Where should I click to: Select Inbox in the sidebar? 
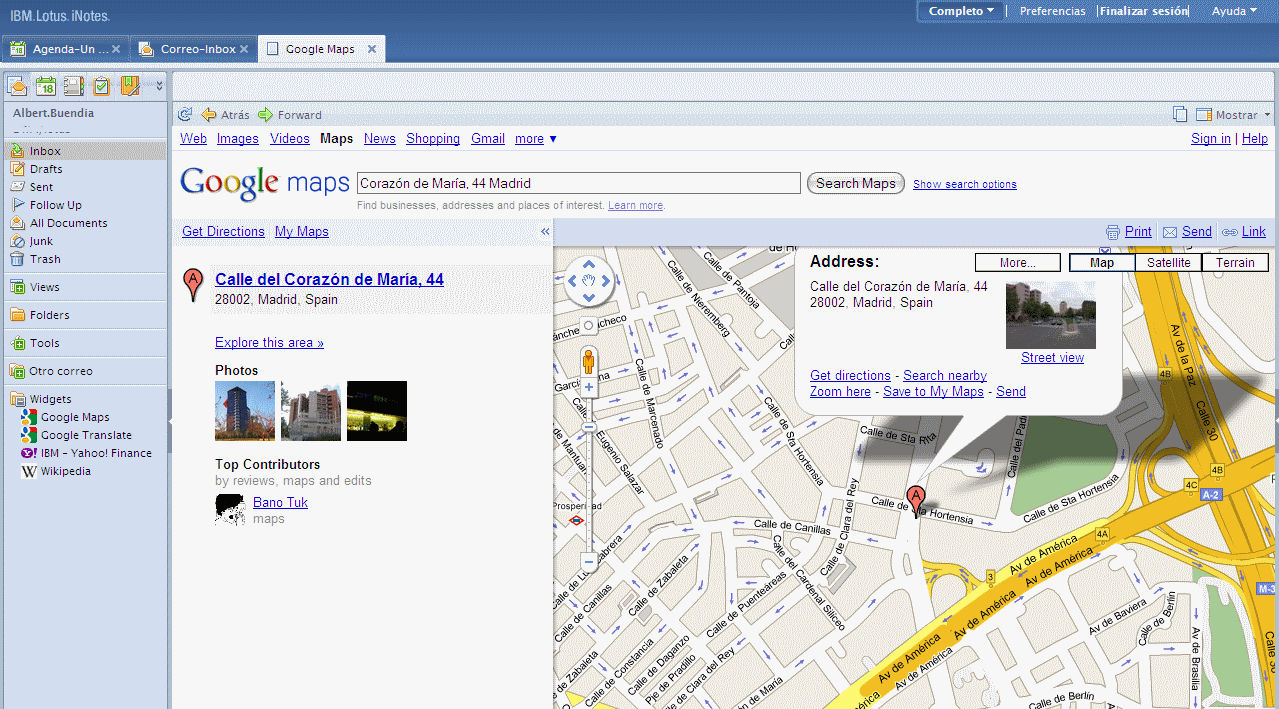84,151
